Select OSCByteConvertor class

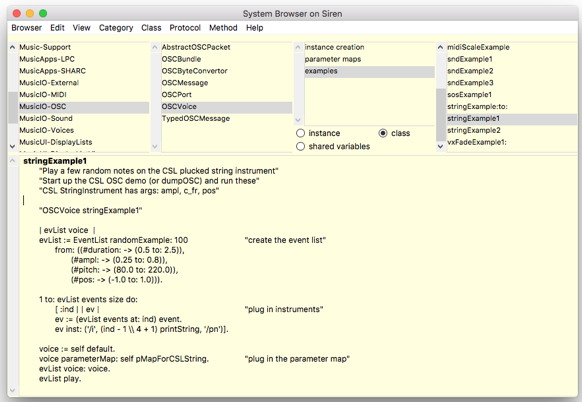point(226,71)
